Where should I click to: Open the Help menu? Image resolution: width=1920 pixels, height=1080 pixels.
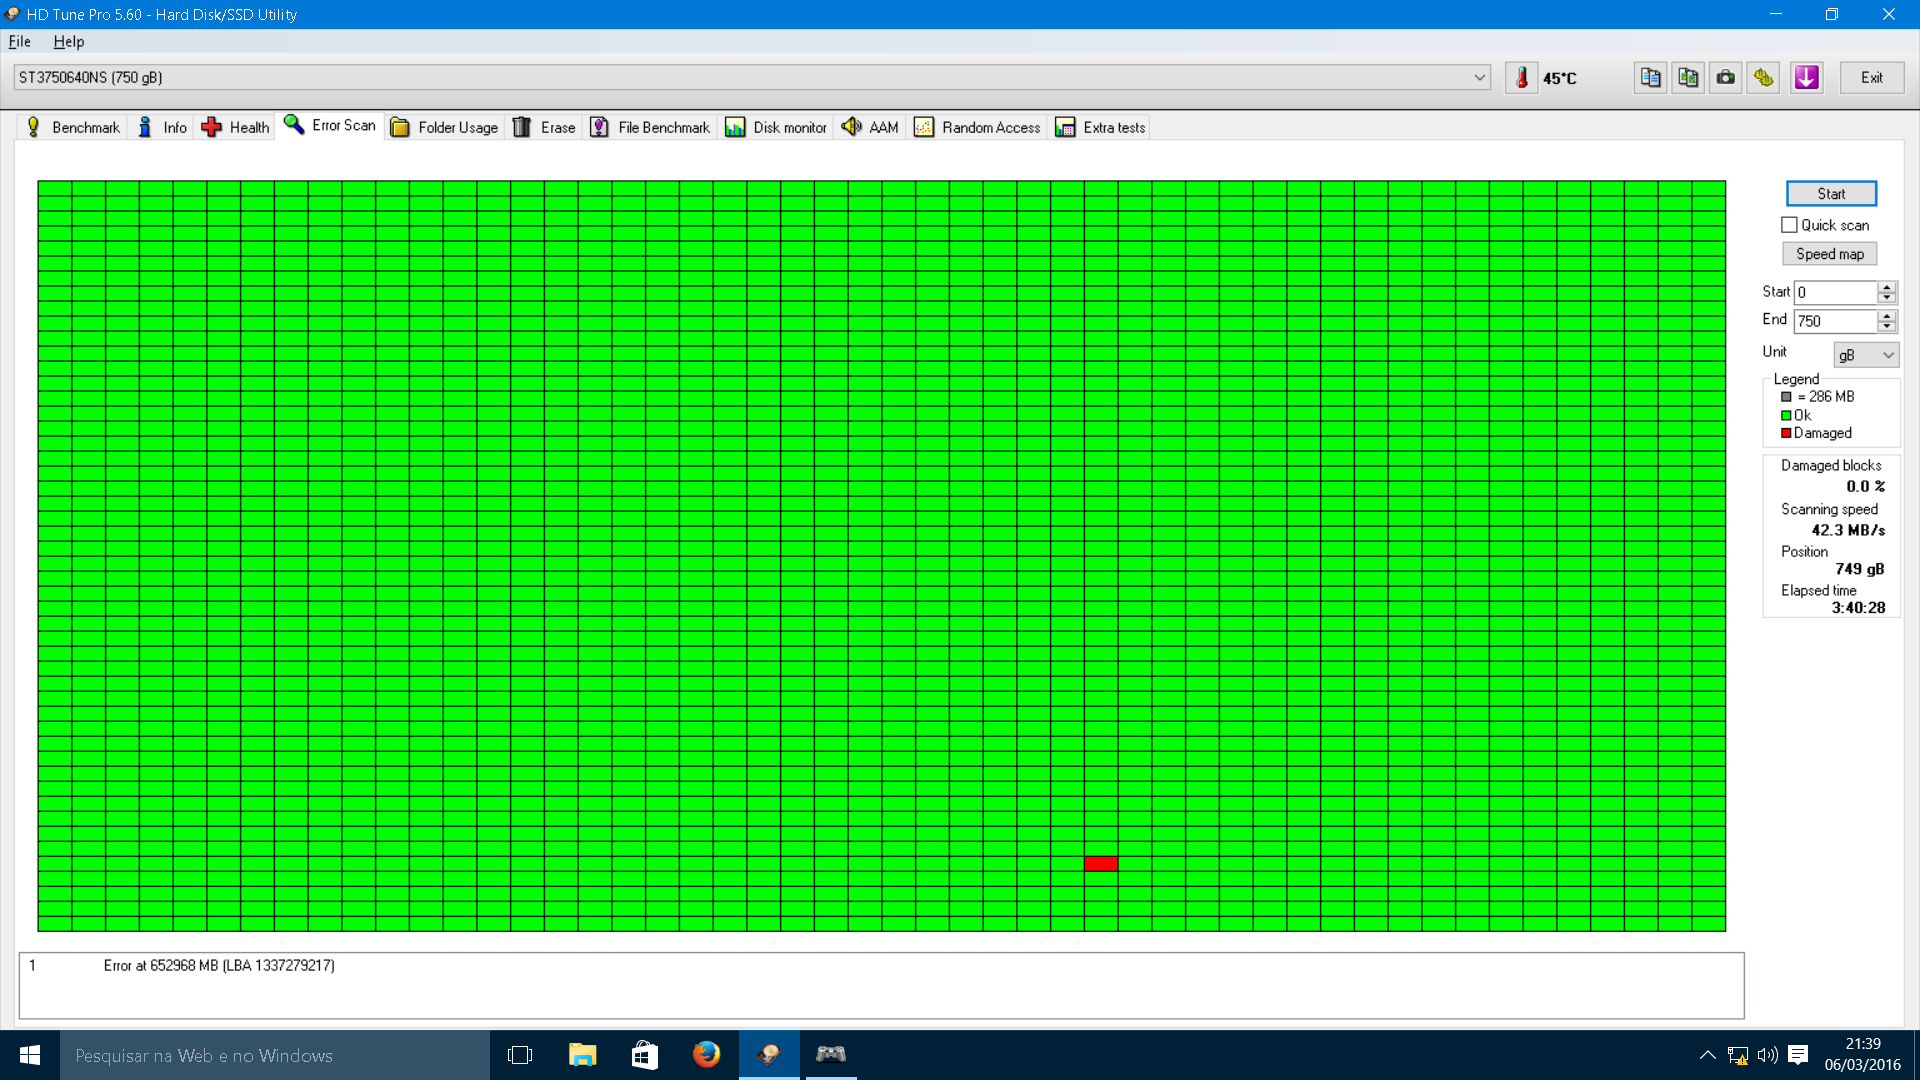click(x=69, y=41)
